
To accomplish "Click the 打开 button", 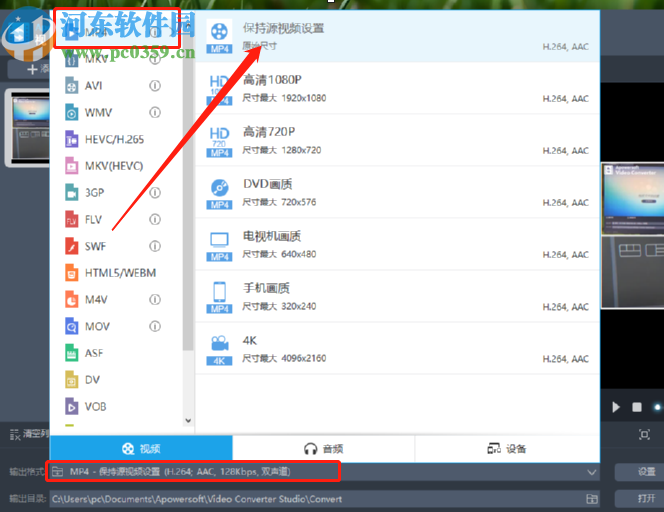I will (640, 499).
